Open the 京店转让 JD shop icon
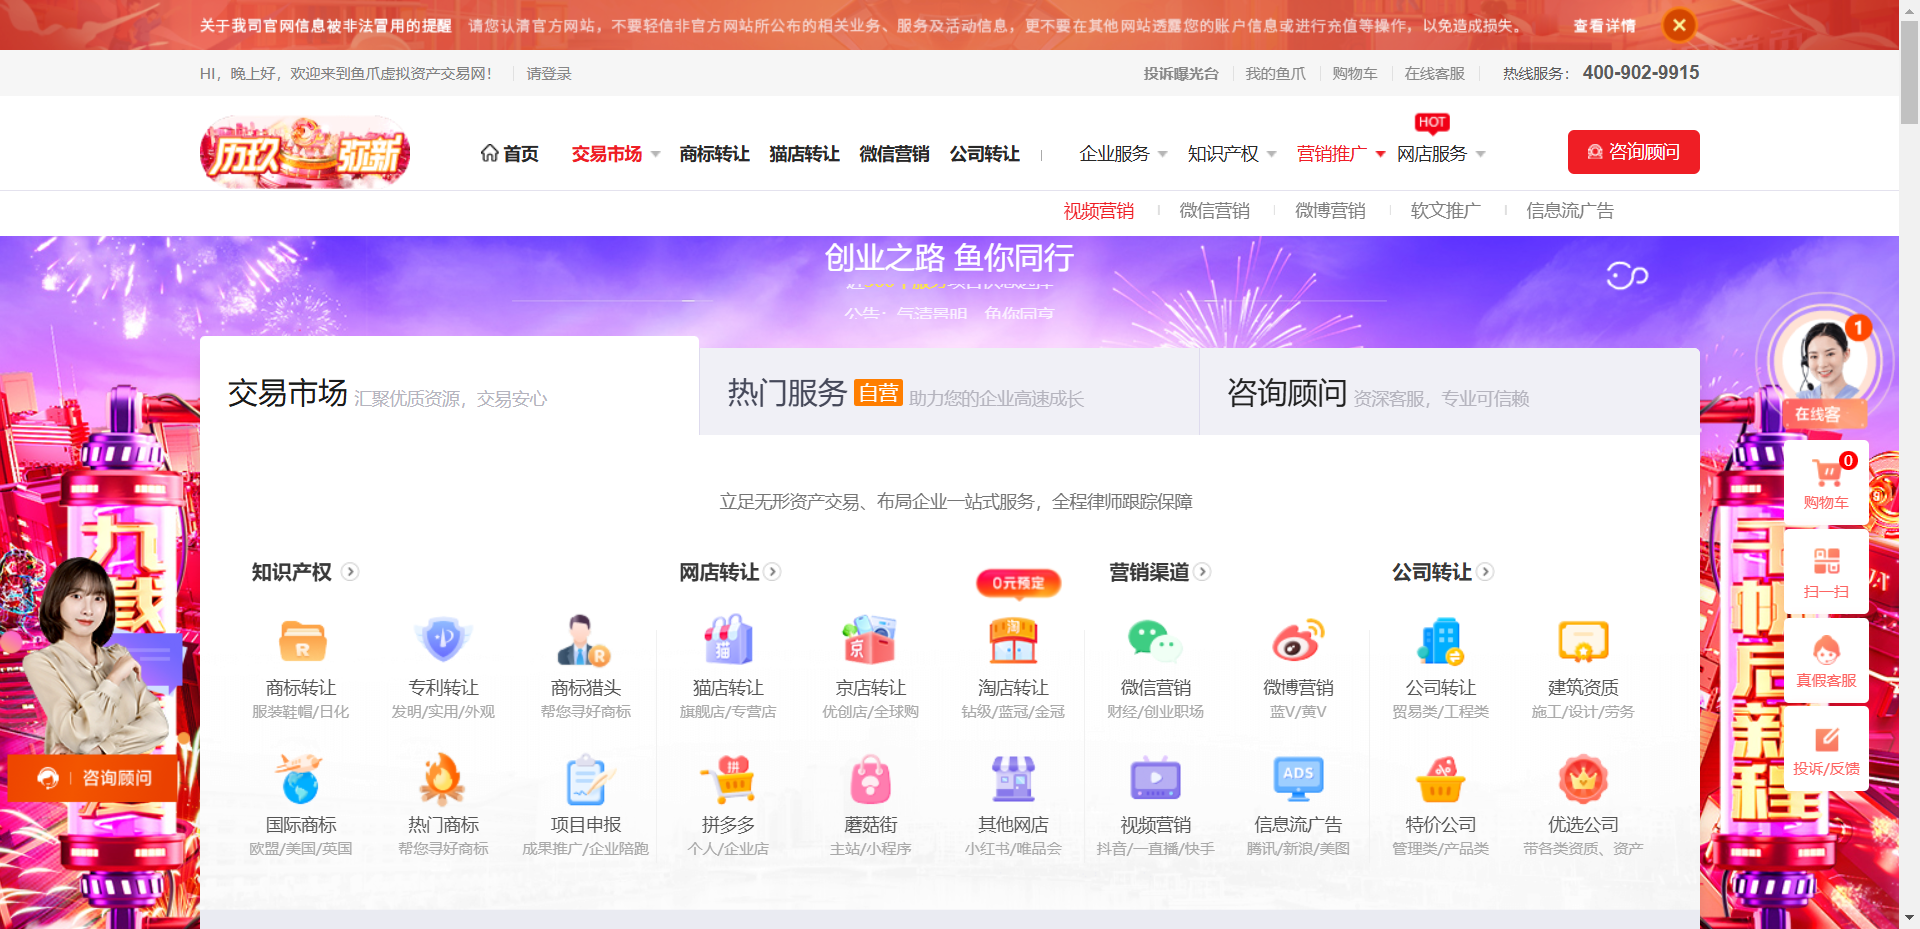 (870, 641)
